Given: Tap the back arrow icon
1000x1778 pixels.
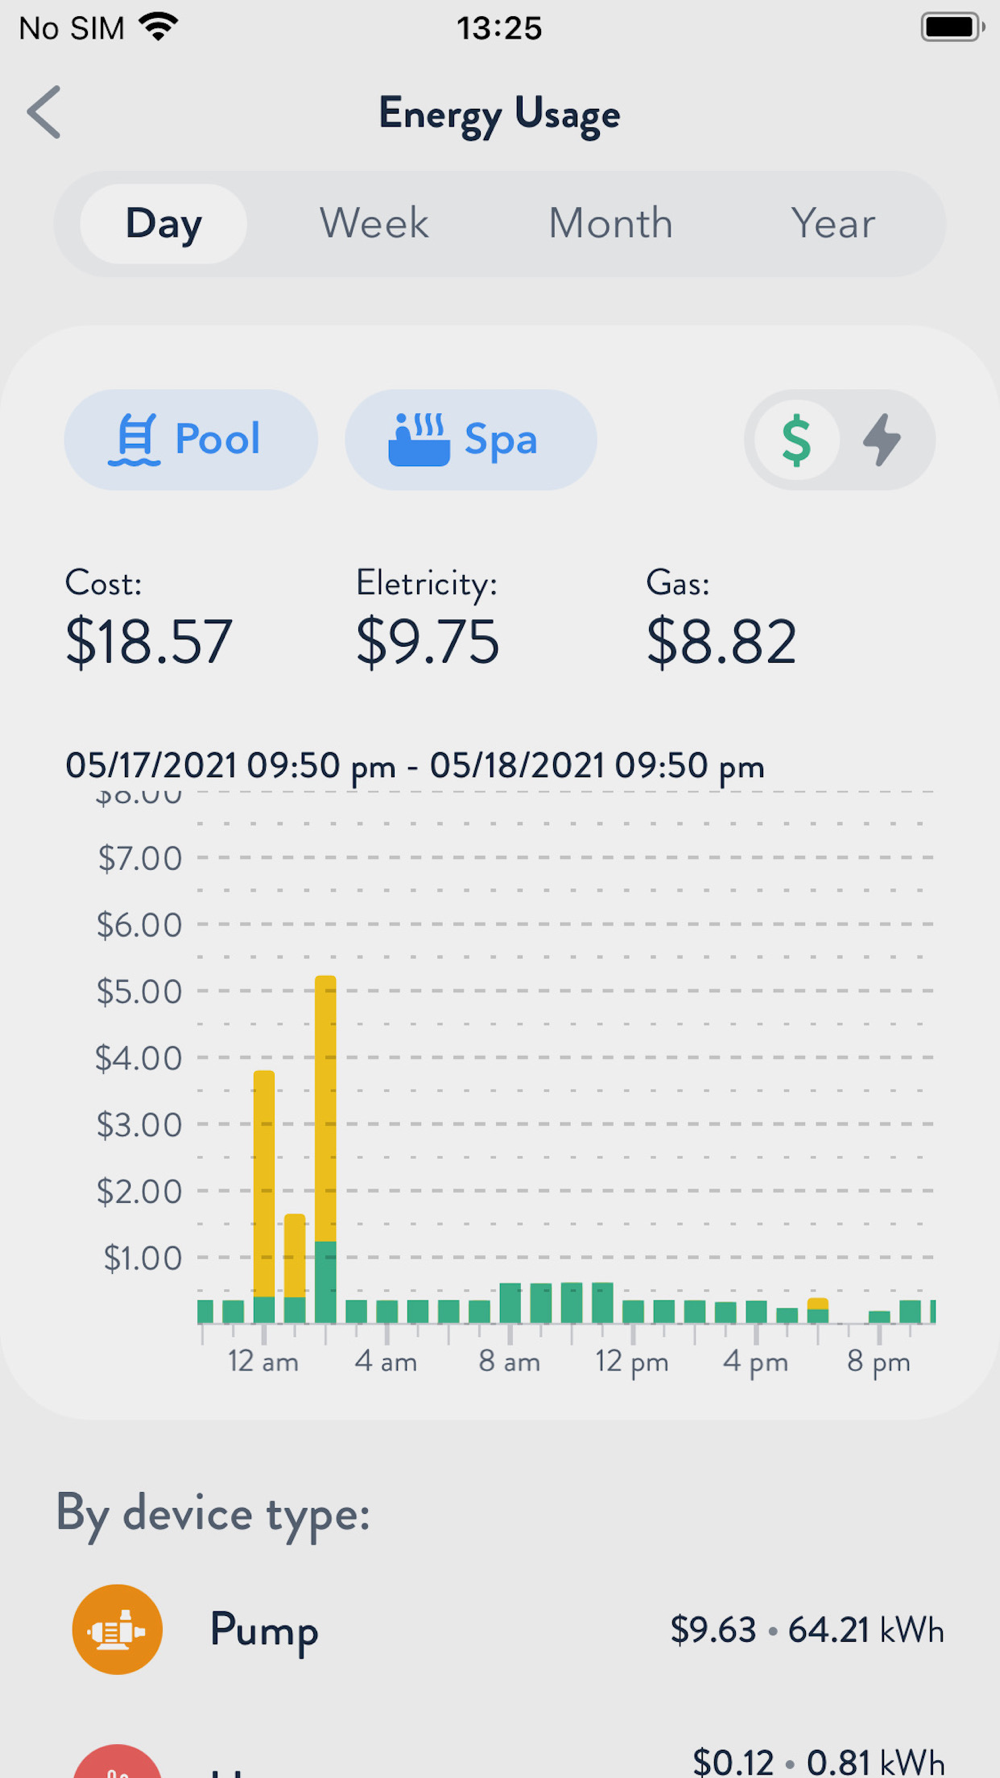Looking at the screenshot, I should [x=45, y=112].
